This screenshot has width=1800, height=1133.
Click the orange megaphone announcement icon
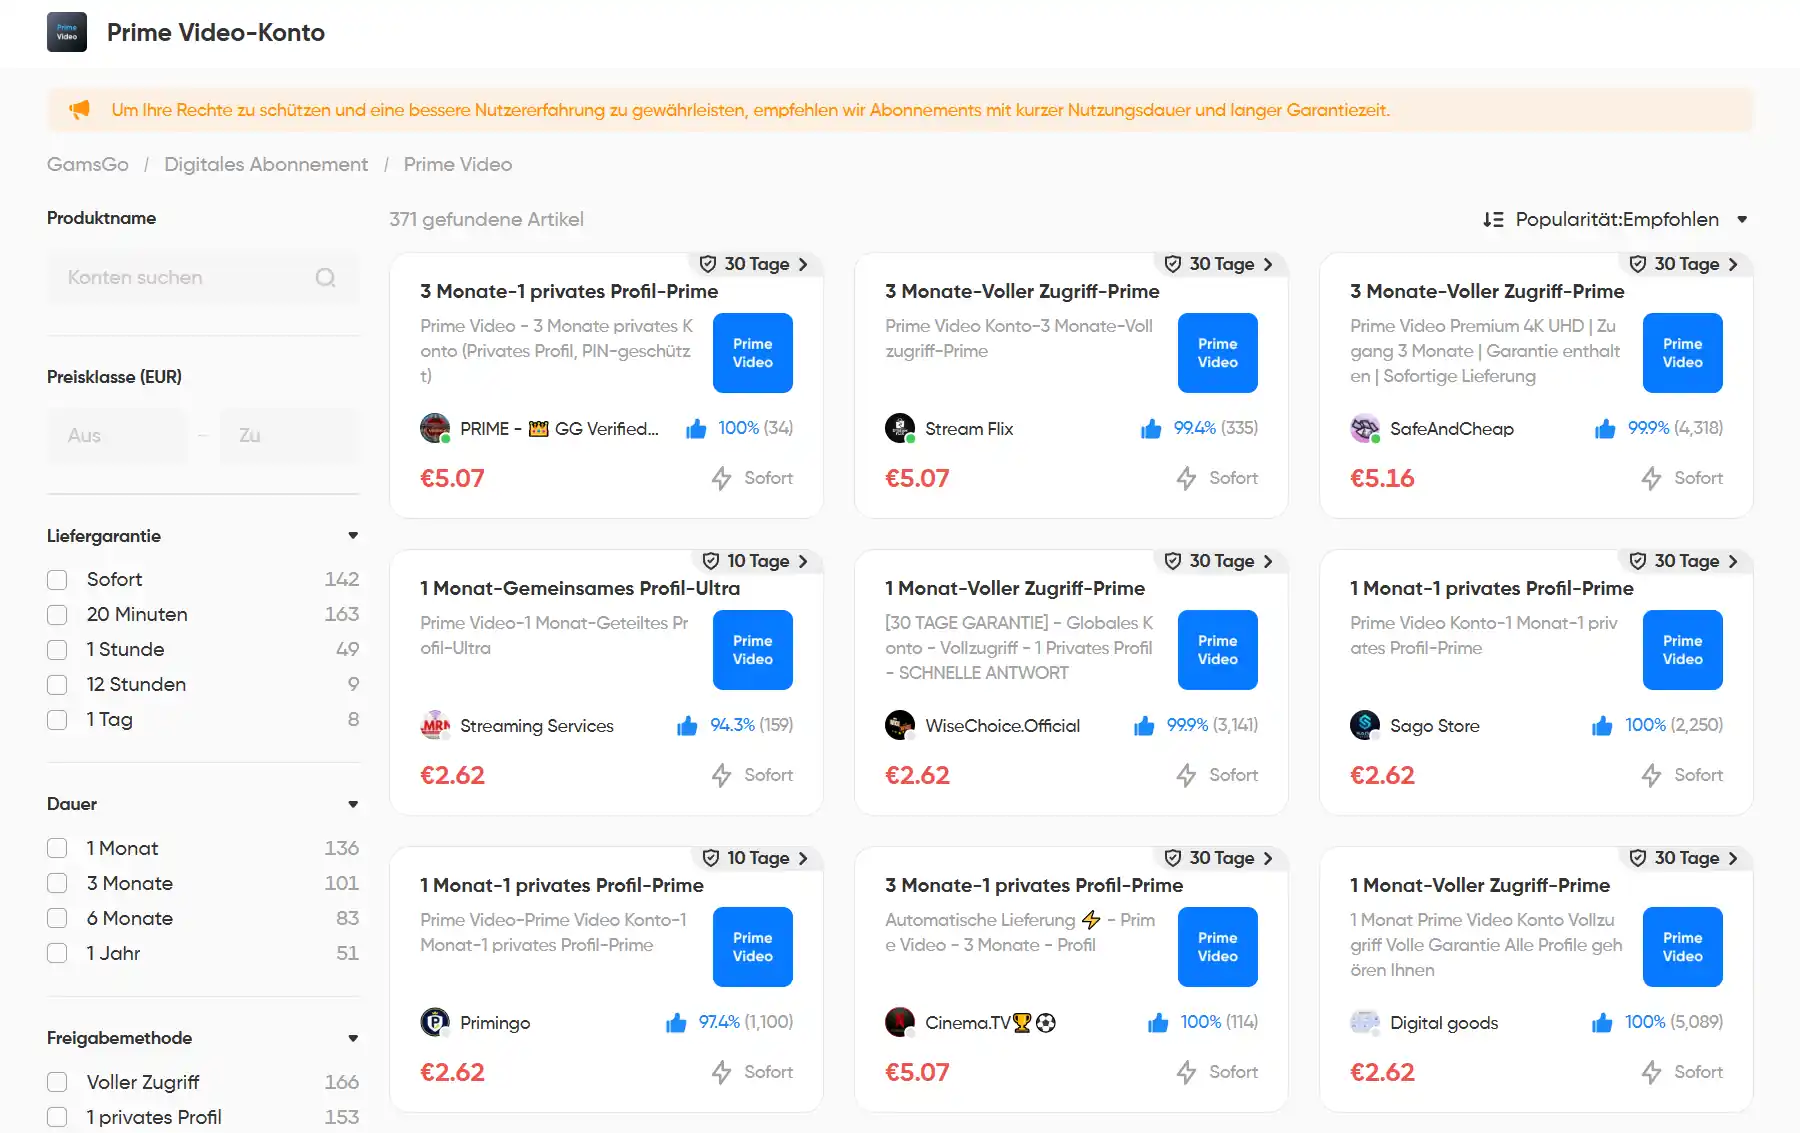[x=79, y=109]
